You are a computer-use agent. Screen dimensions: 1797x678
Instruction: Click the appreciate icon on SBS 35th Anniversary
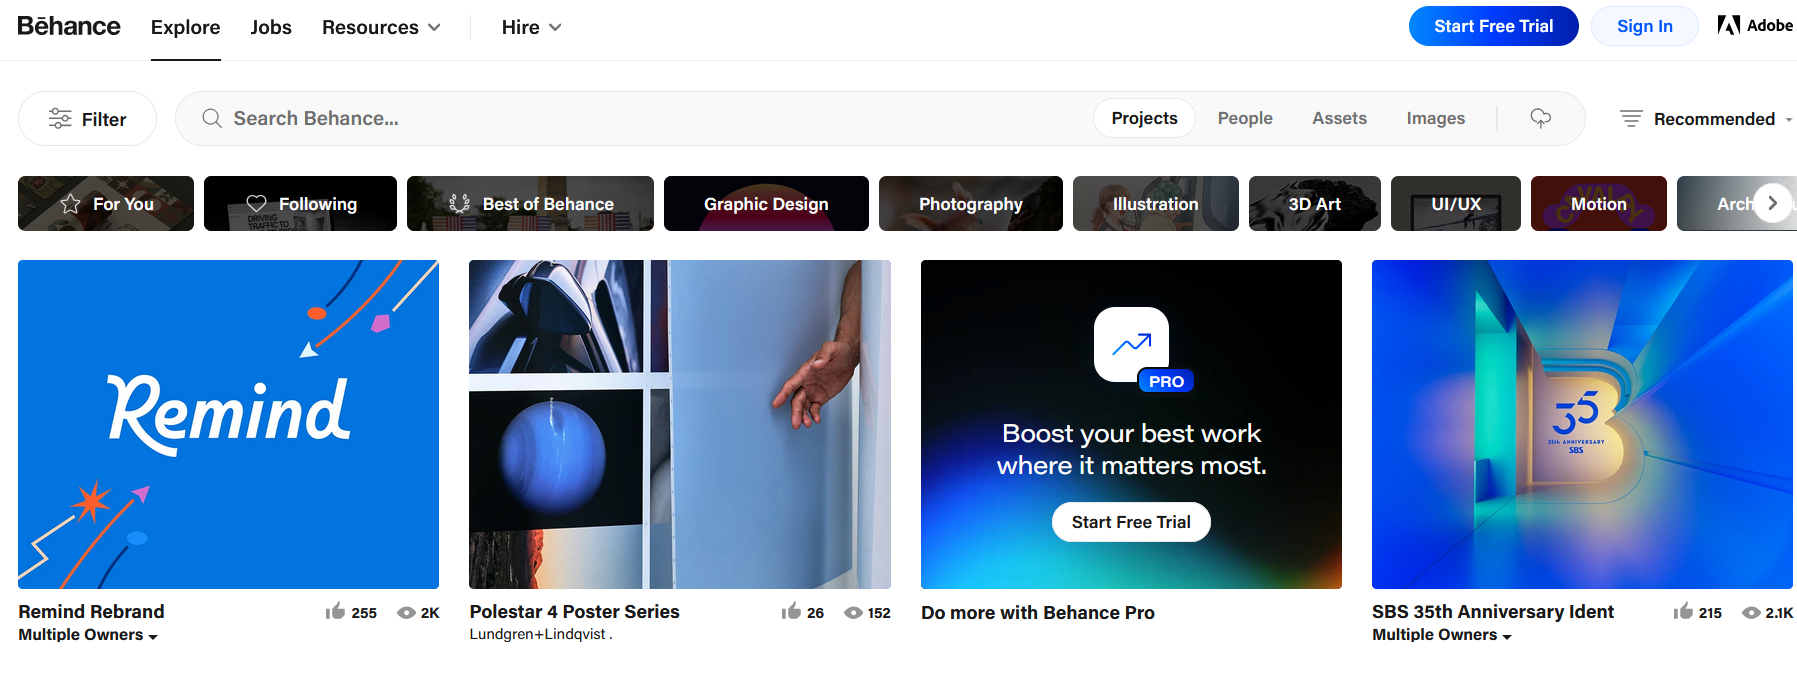click(x=1683, y=611)
